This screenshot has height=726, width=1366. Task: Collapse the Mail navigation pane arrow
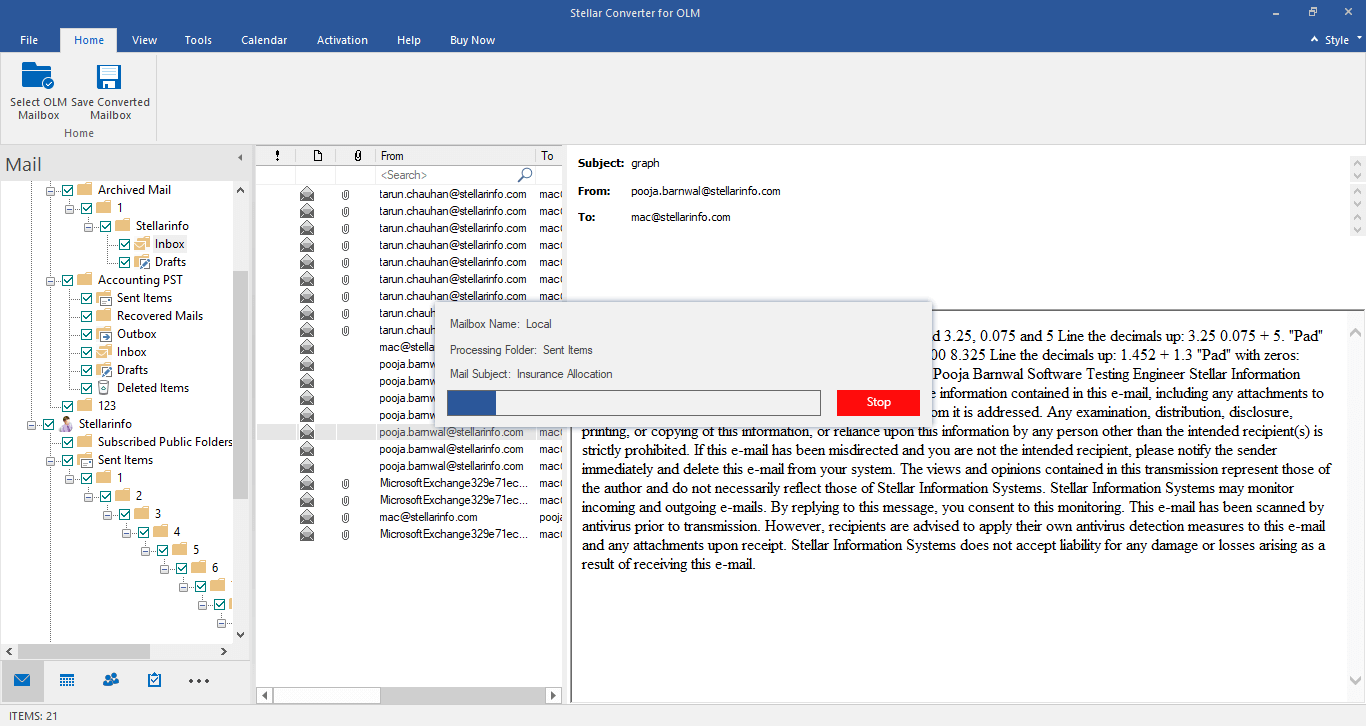(x=239, y=158)
